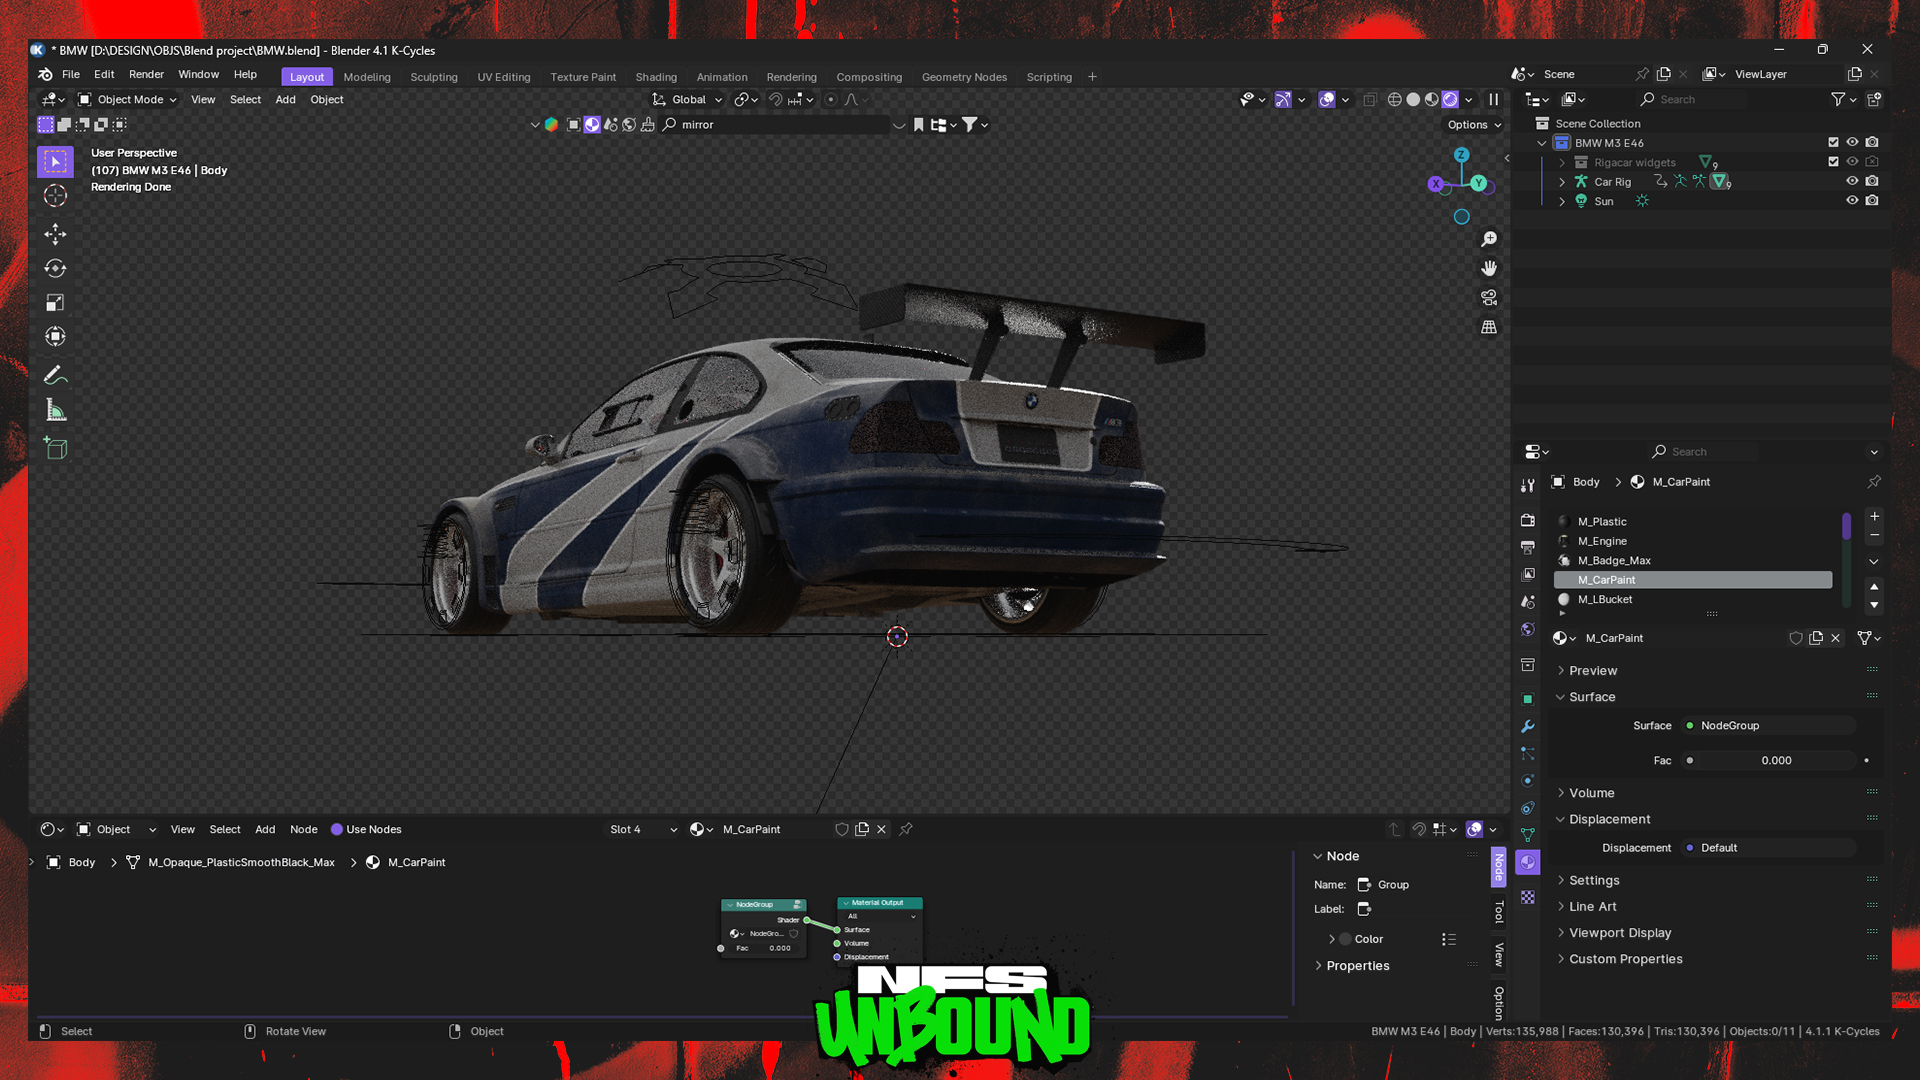Click the pan view hand icon
The width and height of the screenshot is (1920, 1080).
click(x=1489, y=268)
